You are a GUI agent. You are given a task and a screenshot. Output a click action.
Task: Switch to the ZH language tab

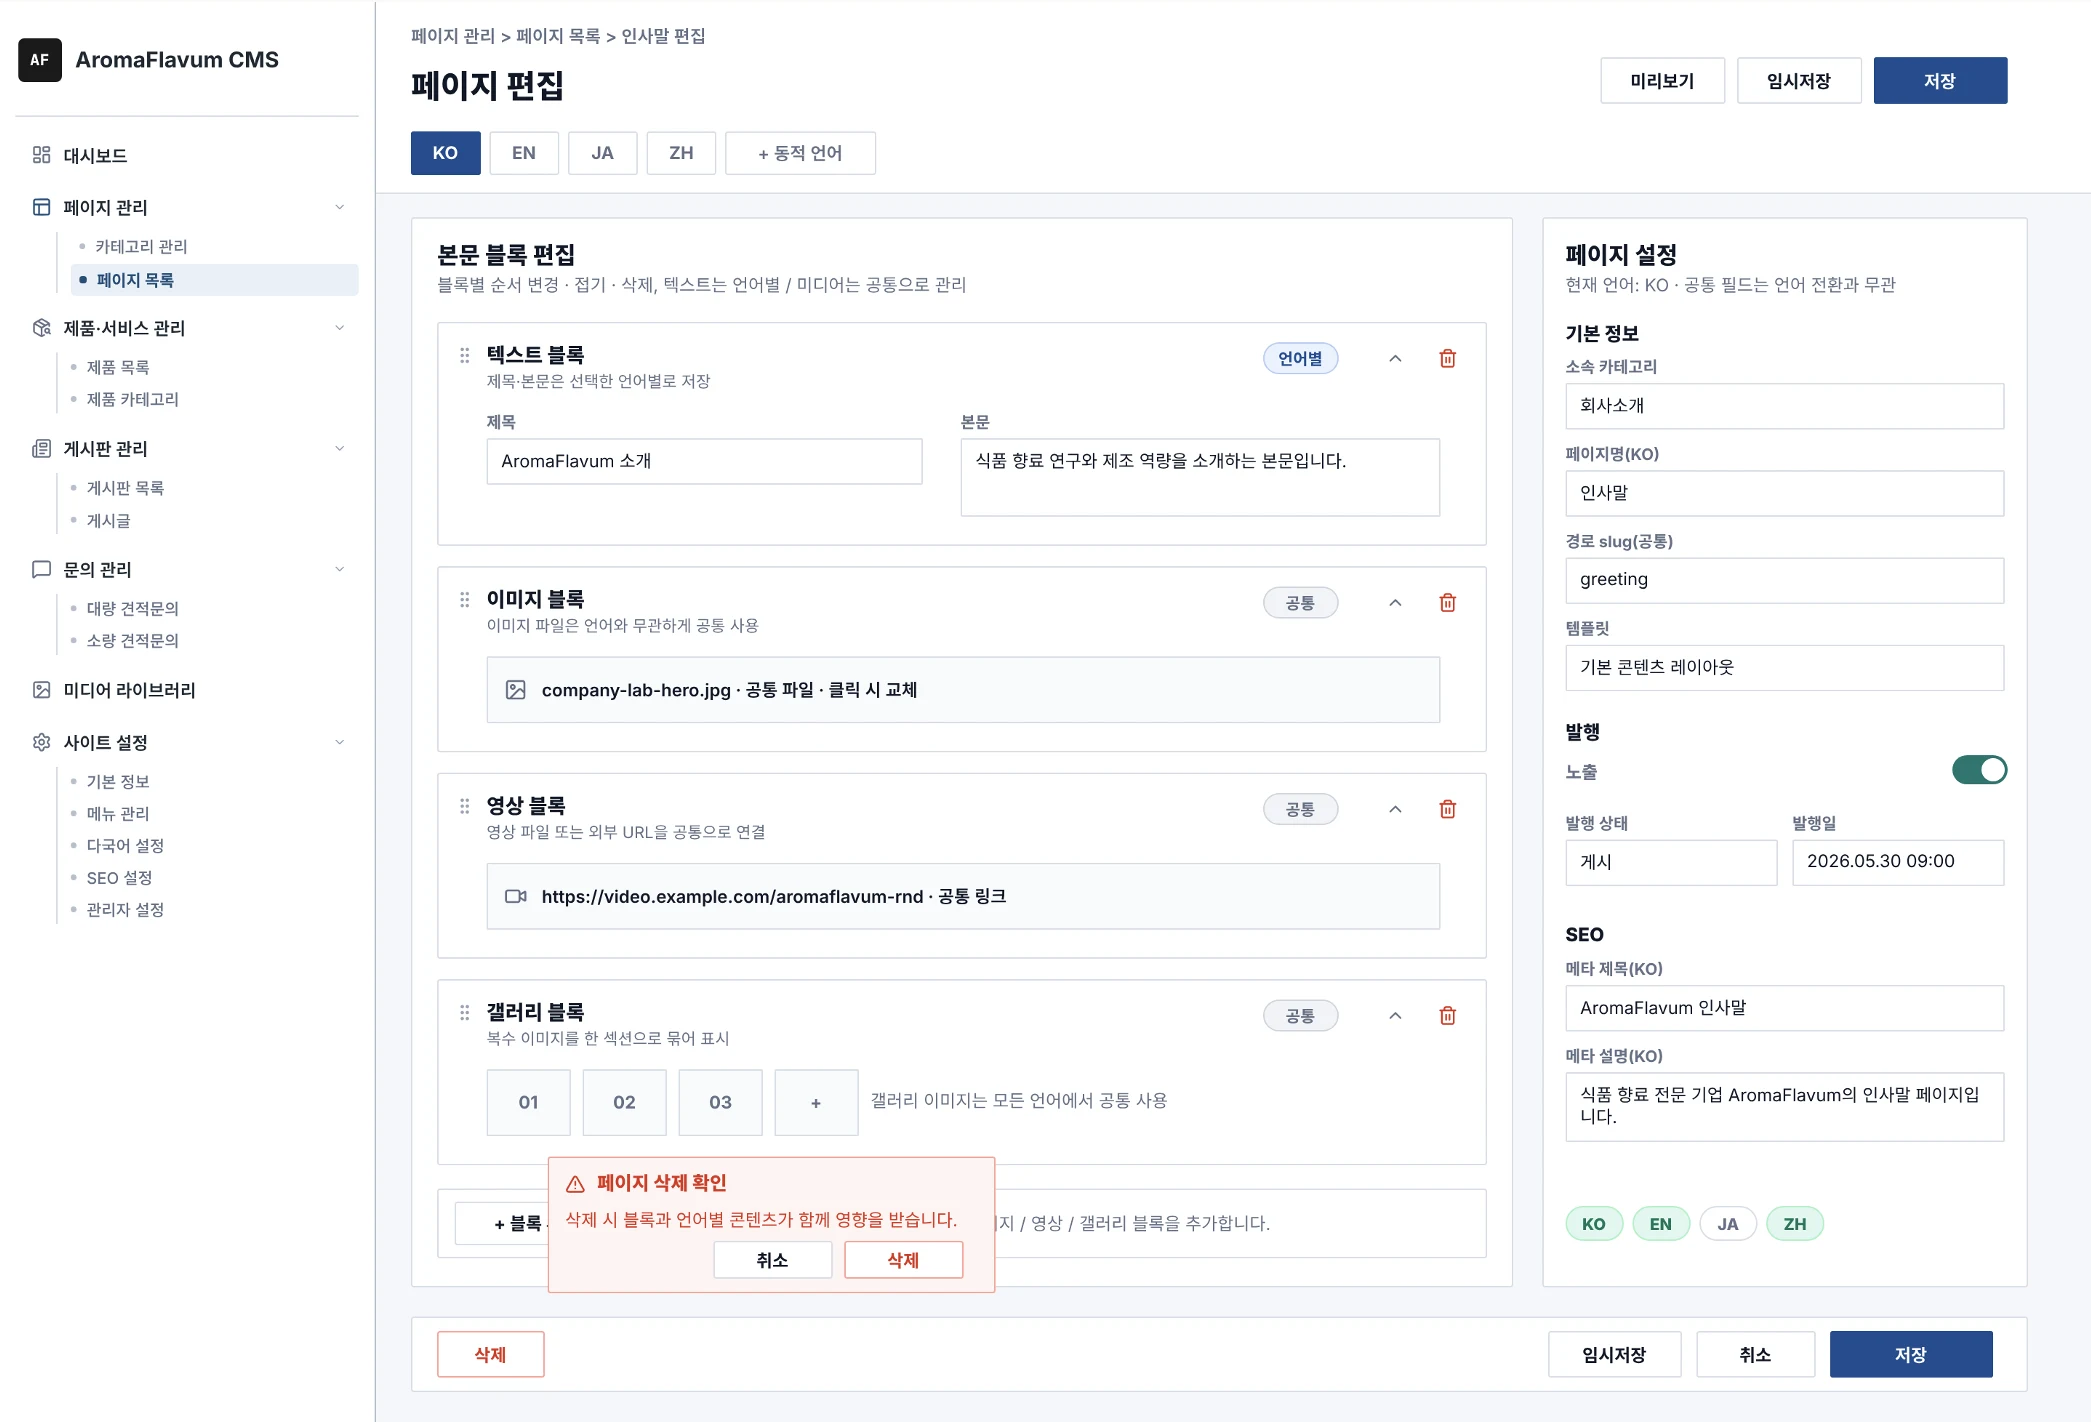[x=681, y=153]
